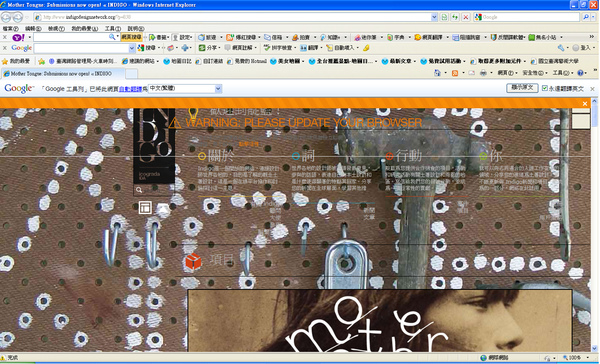Click the 自動翻譯 link in translate bar

[130, 89]
